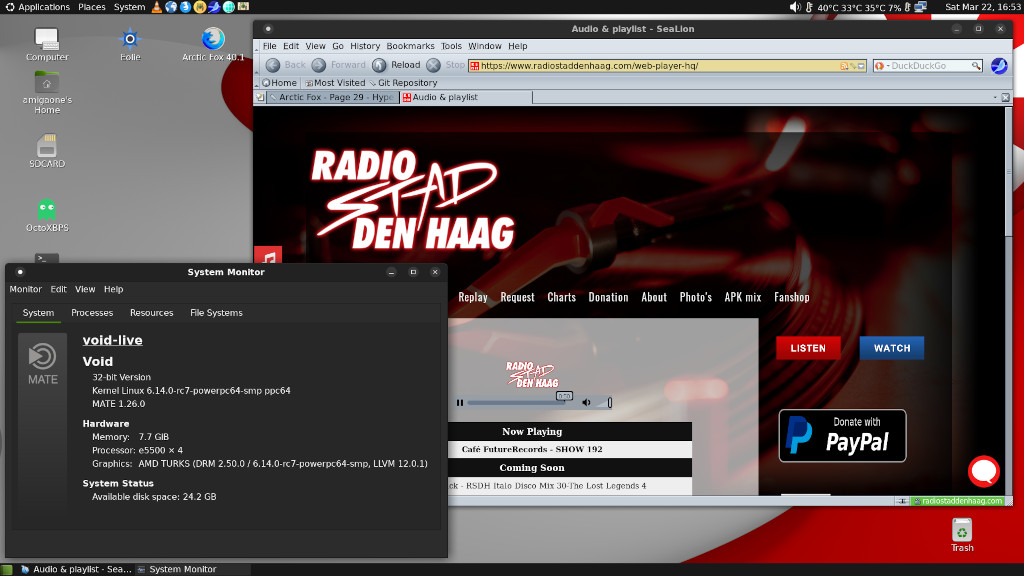Click the Donate with PayPal button
The image size is (1024, 576).
point(842,436)
